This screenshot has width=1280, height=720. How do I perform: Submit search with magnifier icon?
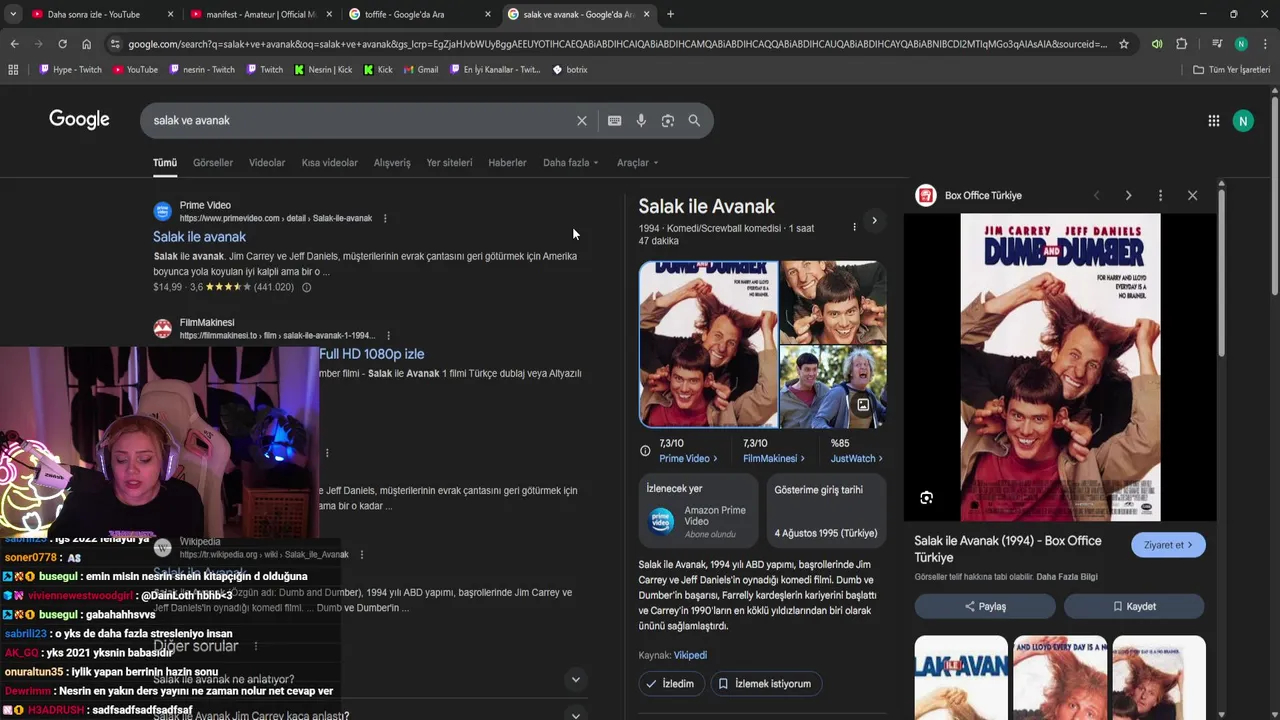click(x=694, y=121)
